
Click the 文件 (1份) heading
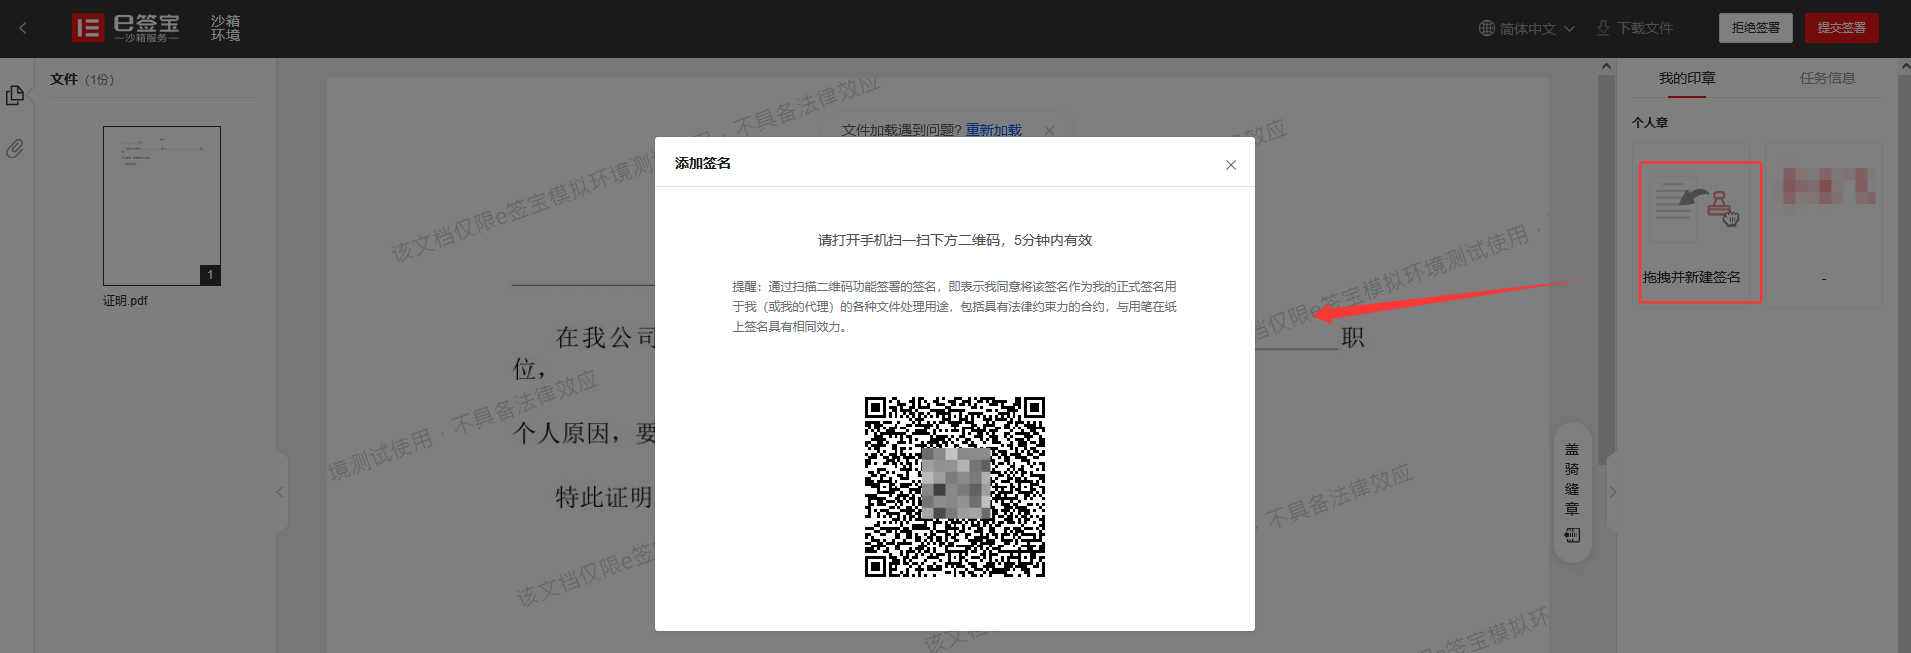(82, 79)
